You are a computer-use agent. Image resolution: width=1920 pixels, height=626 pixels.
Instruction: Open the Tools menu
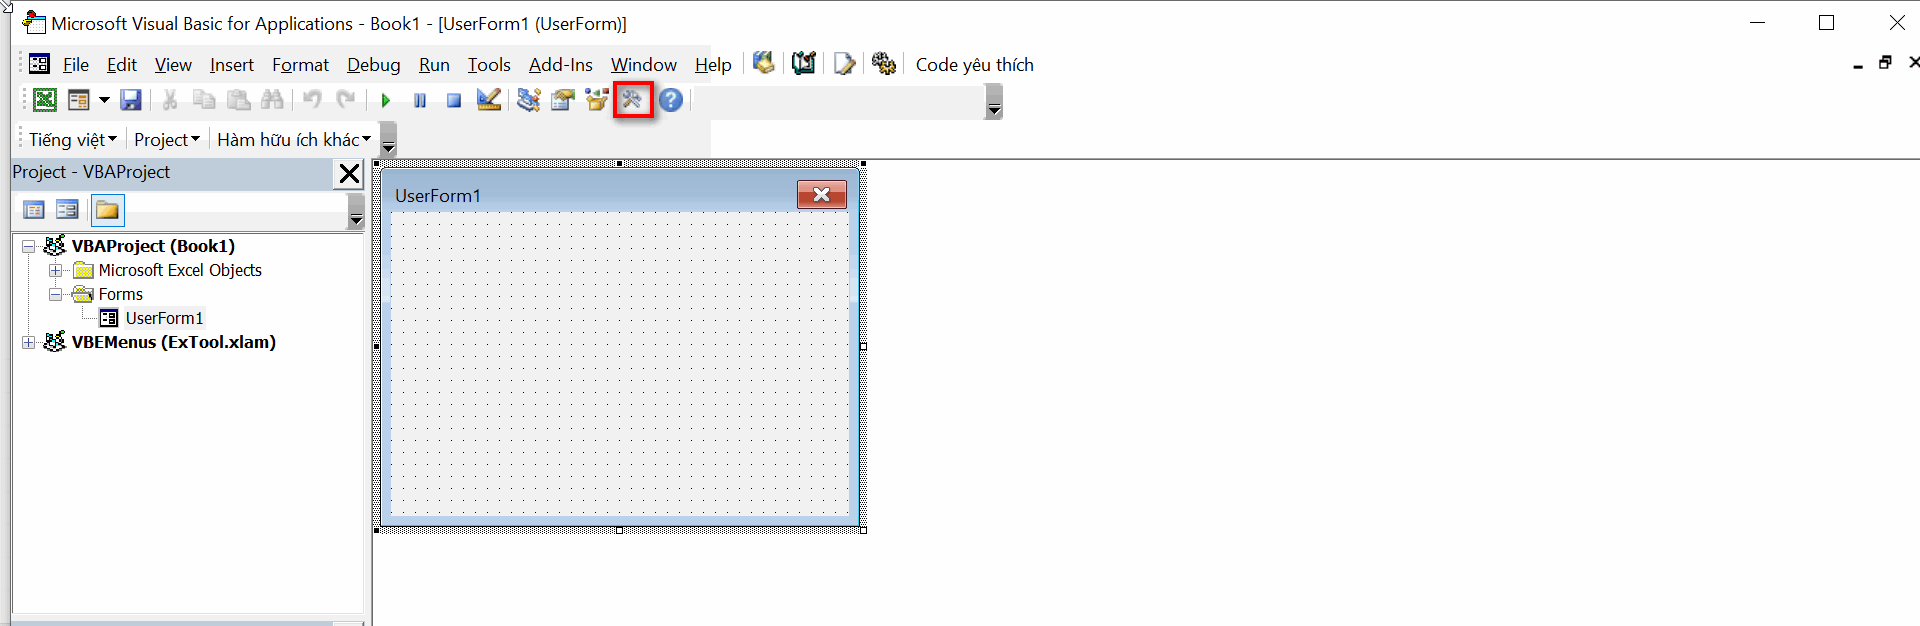(x=489, y=65)
